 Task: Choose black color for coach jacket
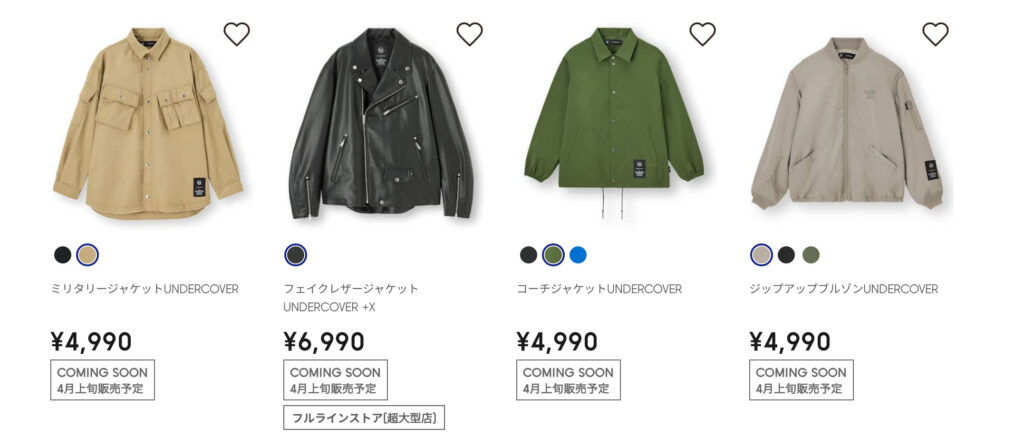(528, 255)
